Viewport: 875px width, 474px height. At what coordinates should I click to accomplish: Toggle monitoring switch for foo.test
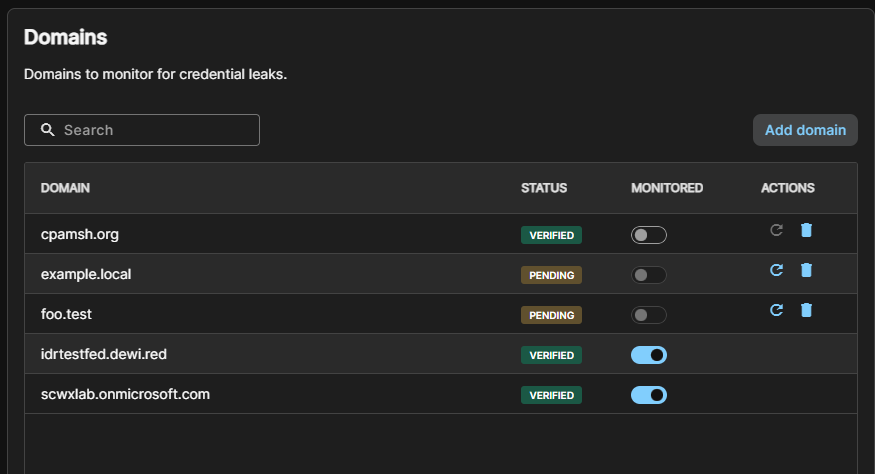(x=648, y=315)
